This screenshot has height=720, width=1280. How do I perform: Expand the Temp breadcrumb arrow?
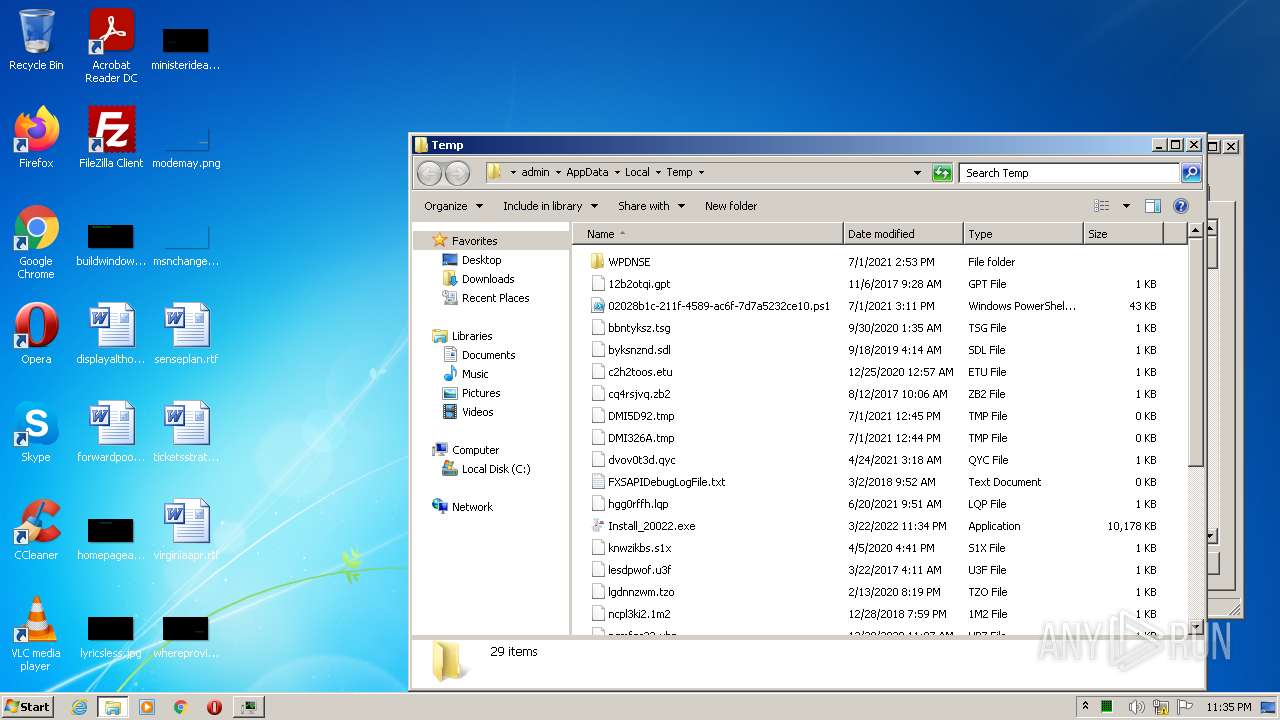(x=701, y=173)
